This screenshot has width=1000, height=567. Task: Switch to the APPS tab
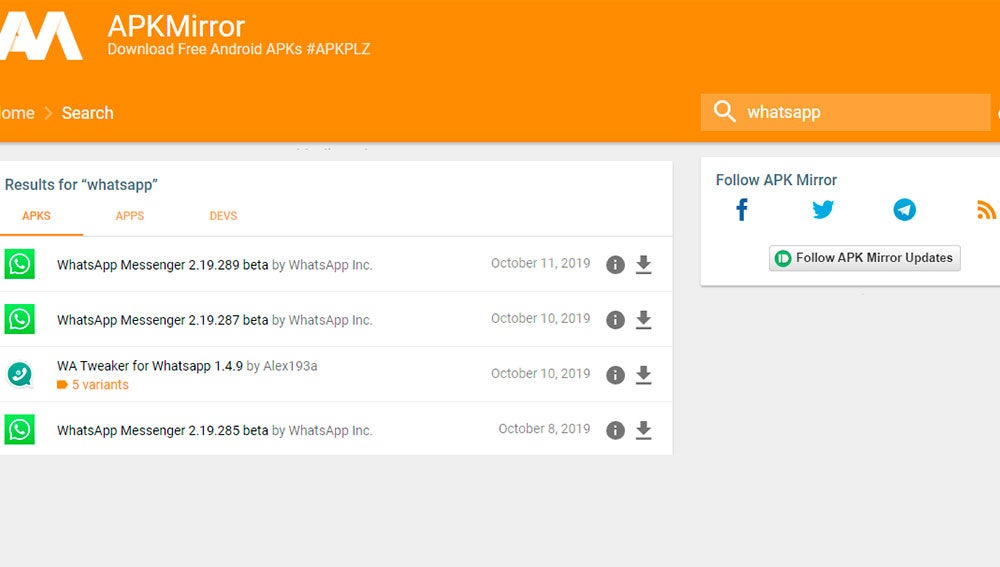(x=129, y=216)
